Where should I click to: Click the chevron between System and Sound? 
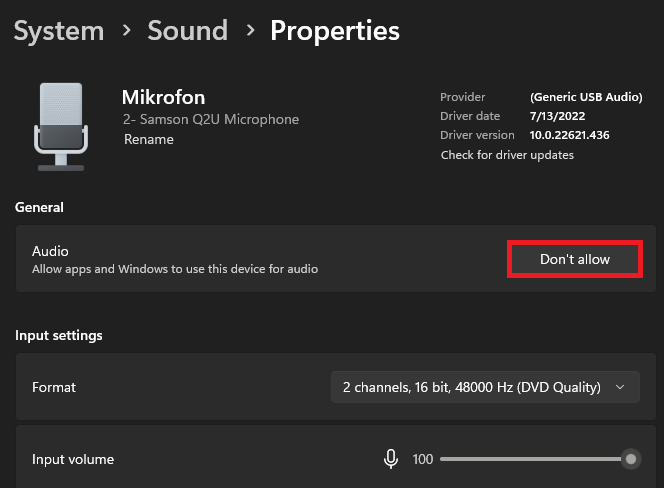pos(126,31)
